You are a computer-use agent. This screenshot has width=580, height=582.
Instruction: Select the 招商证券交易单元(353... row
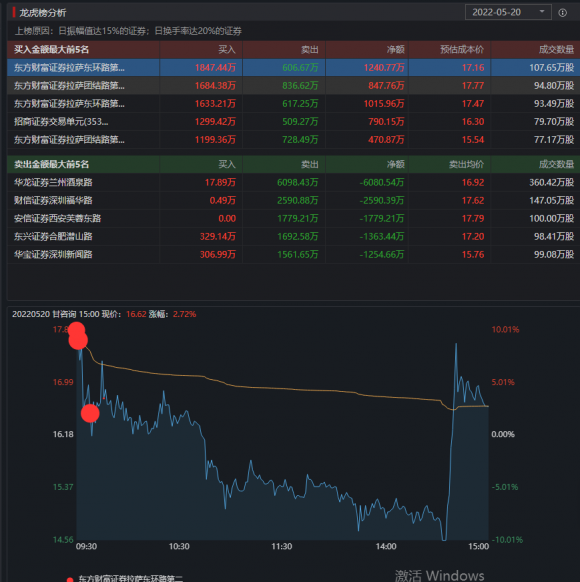(x=293, y=121)
